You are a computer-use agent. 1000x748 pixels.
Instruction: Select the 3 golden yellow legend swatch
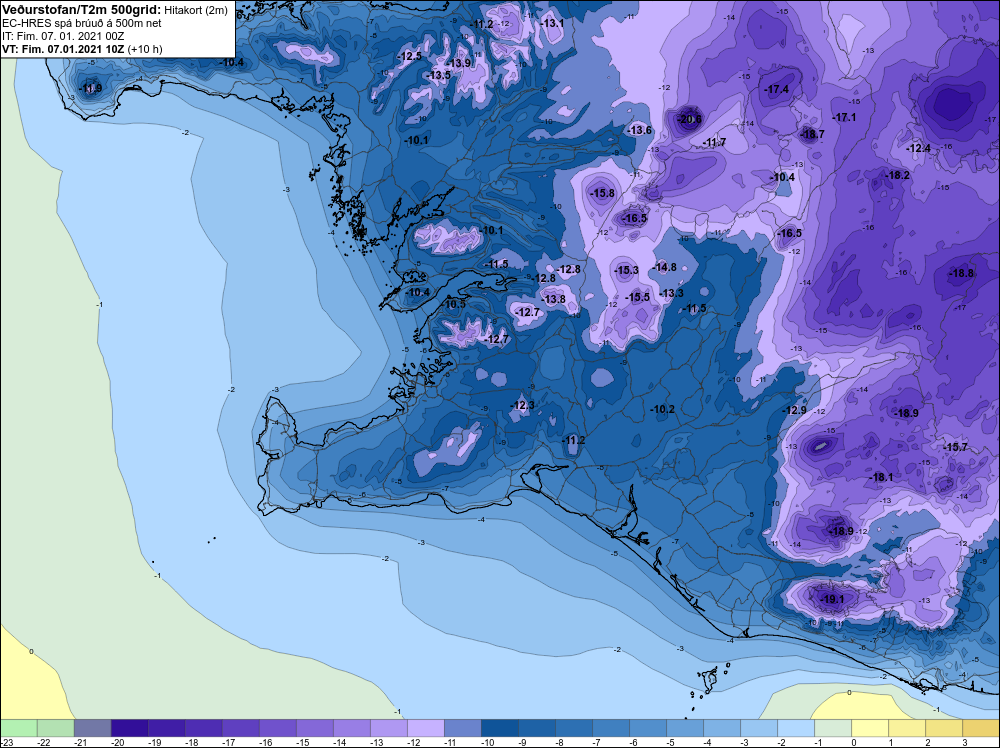[981, 728]
